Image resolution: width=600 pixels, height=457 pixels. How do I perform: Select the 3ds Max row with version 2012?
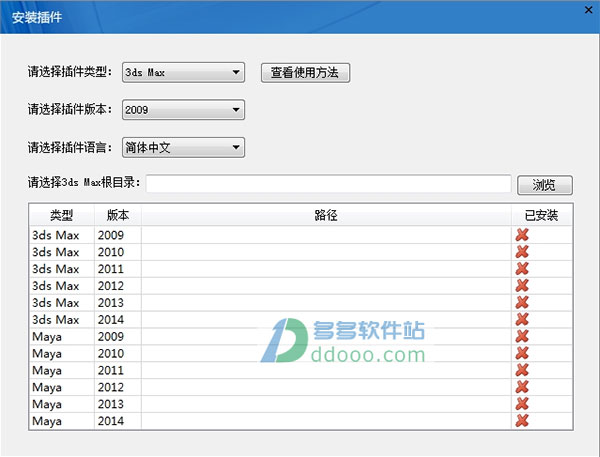(x=301, y=286)
